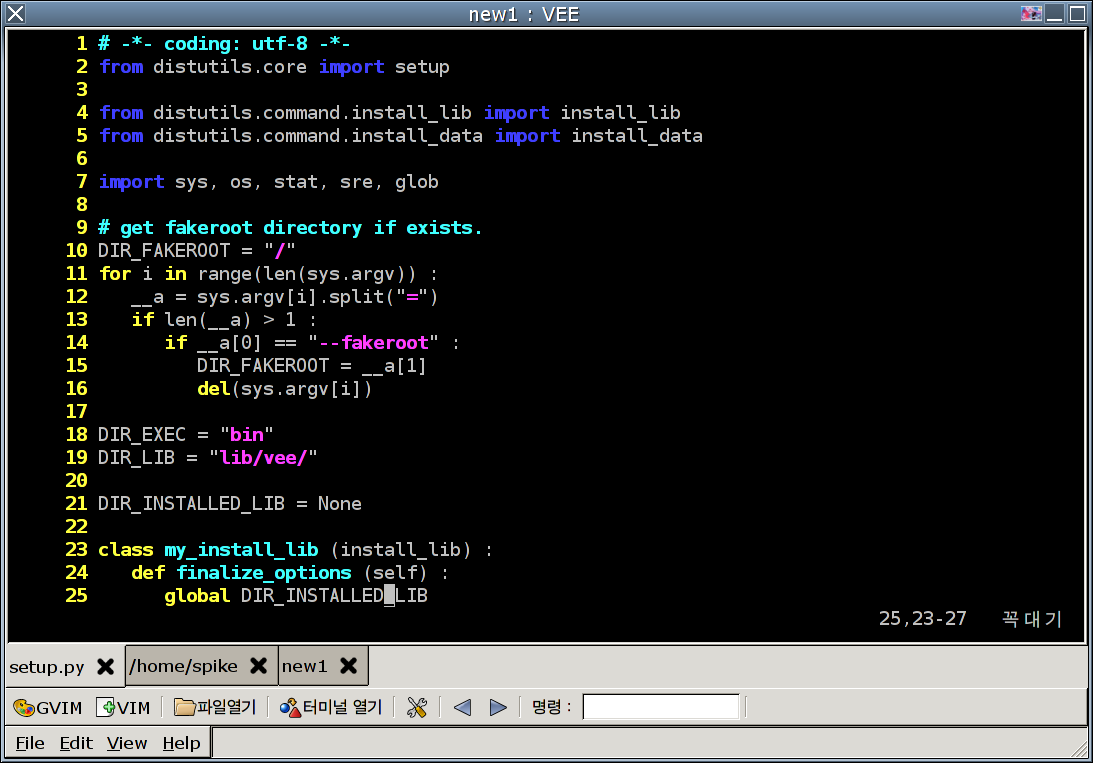Go to the previous tab with the left arrow
Screen dimensions: 1093x763
462,708
